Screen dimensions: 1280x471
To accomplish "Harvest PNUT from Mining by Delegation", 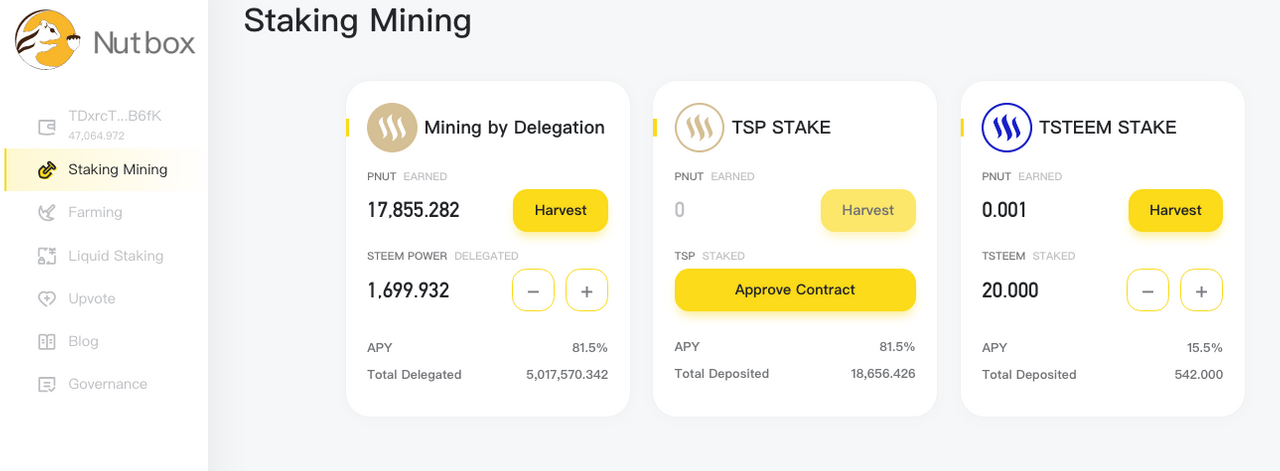I will 560,211.
